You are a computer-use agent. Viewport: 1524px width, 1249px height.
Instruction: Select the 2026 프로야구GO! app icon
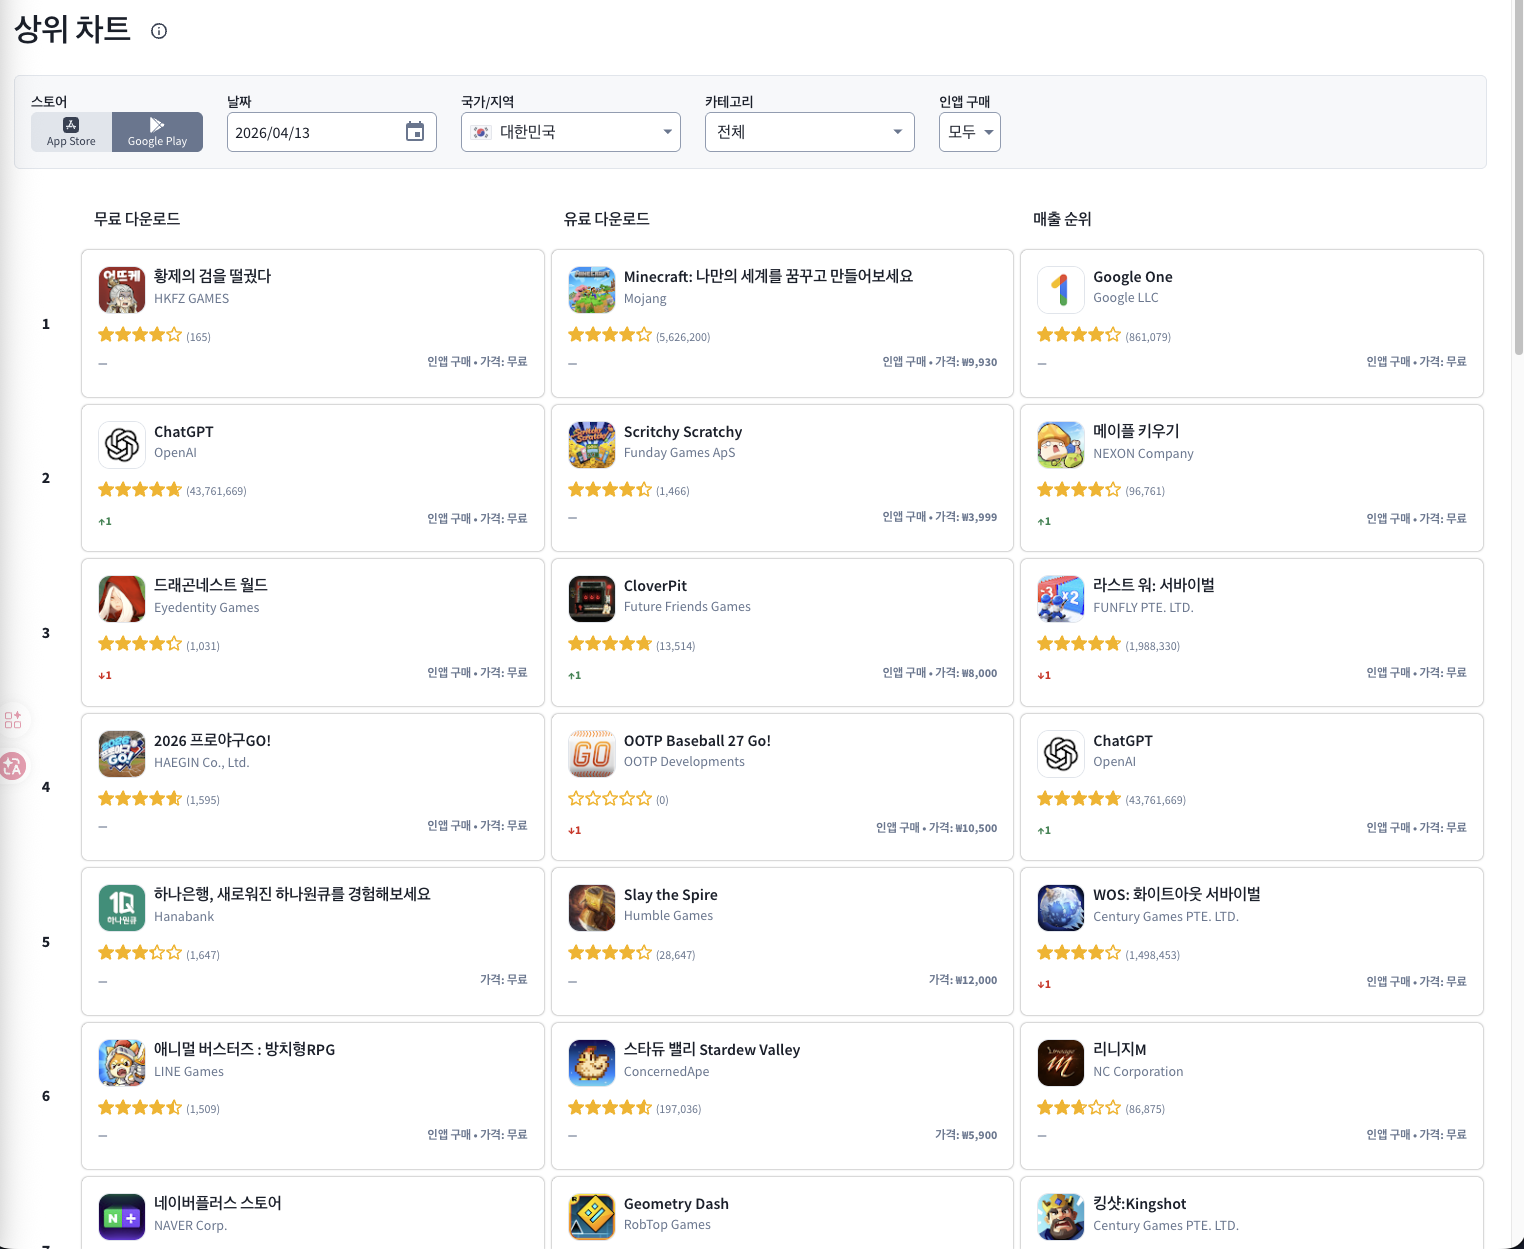(x=122, y=754)
